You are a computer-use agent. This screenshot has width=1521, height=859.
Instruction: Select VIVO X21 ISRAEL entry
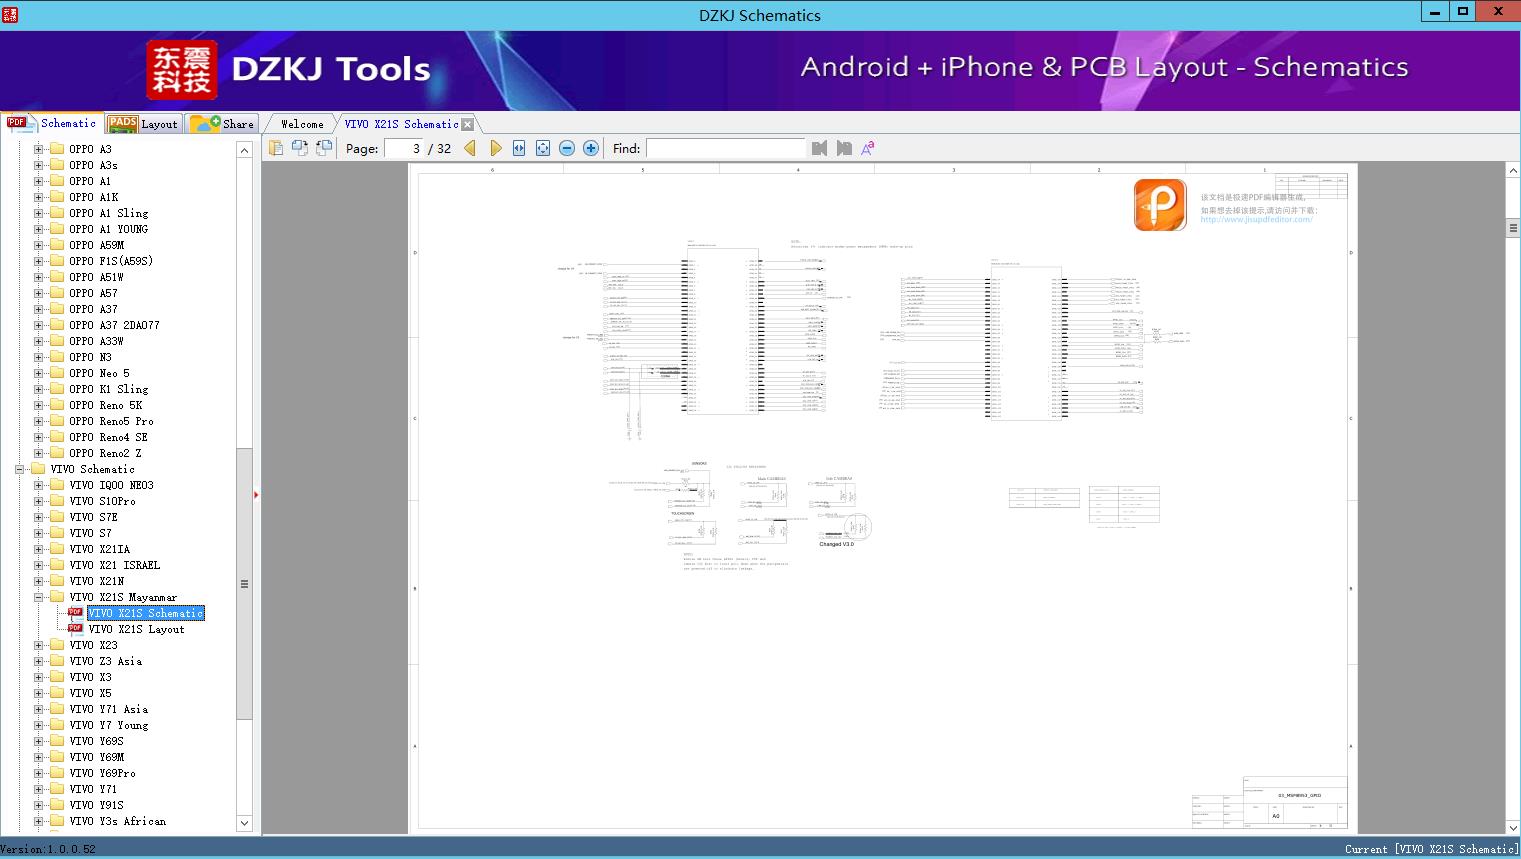[114, 565]
